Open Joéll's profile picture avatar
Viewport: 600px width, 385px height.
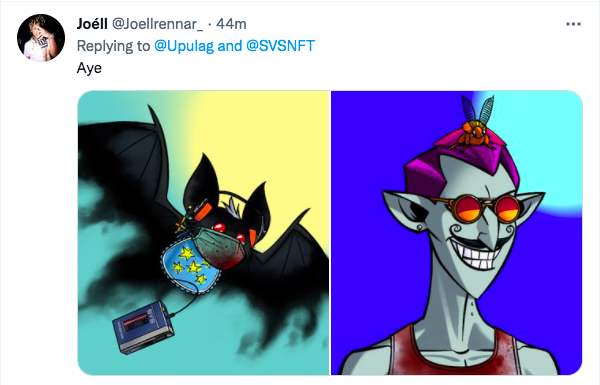pyautogui.click(x=41, y=38)
